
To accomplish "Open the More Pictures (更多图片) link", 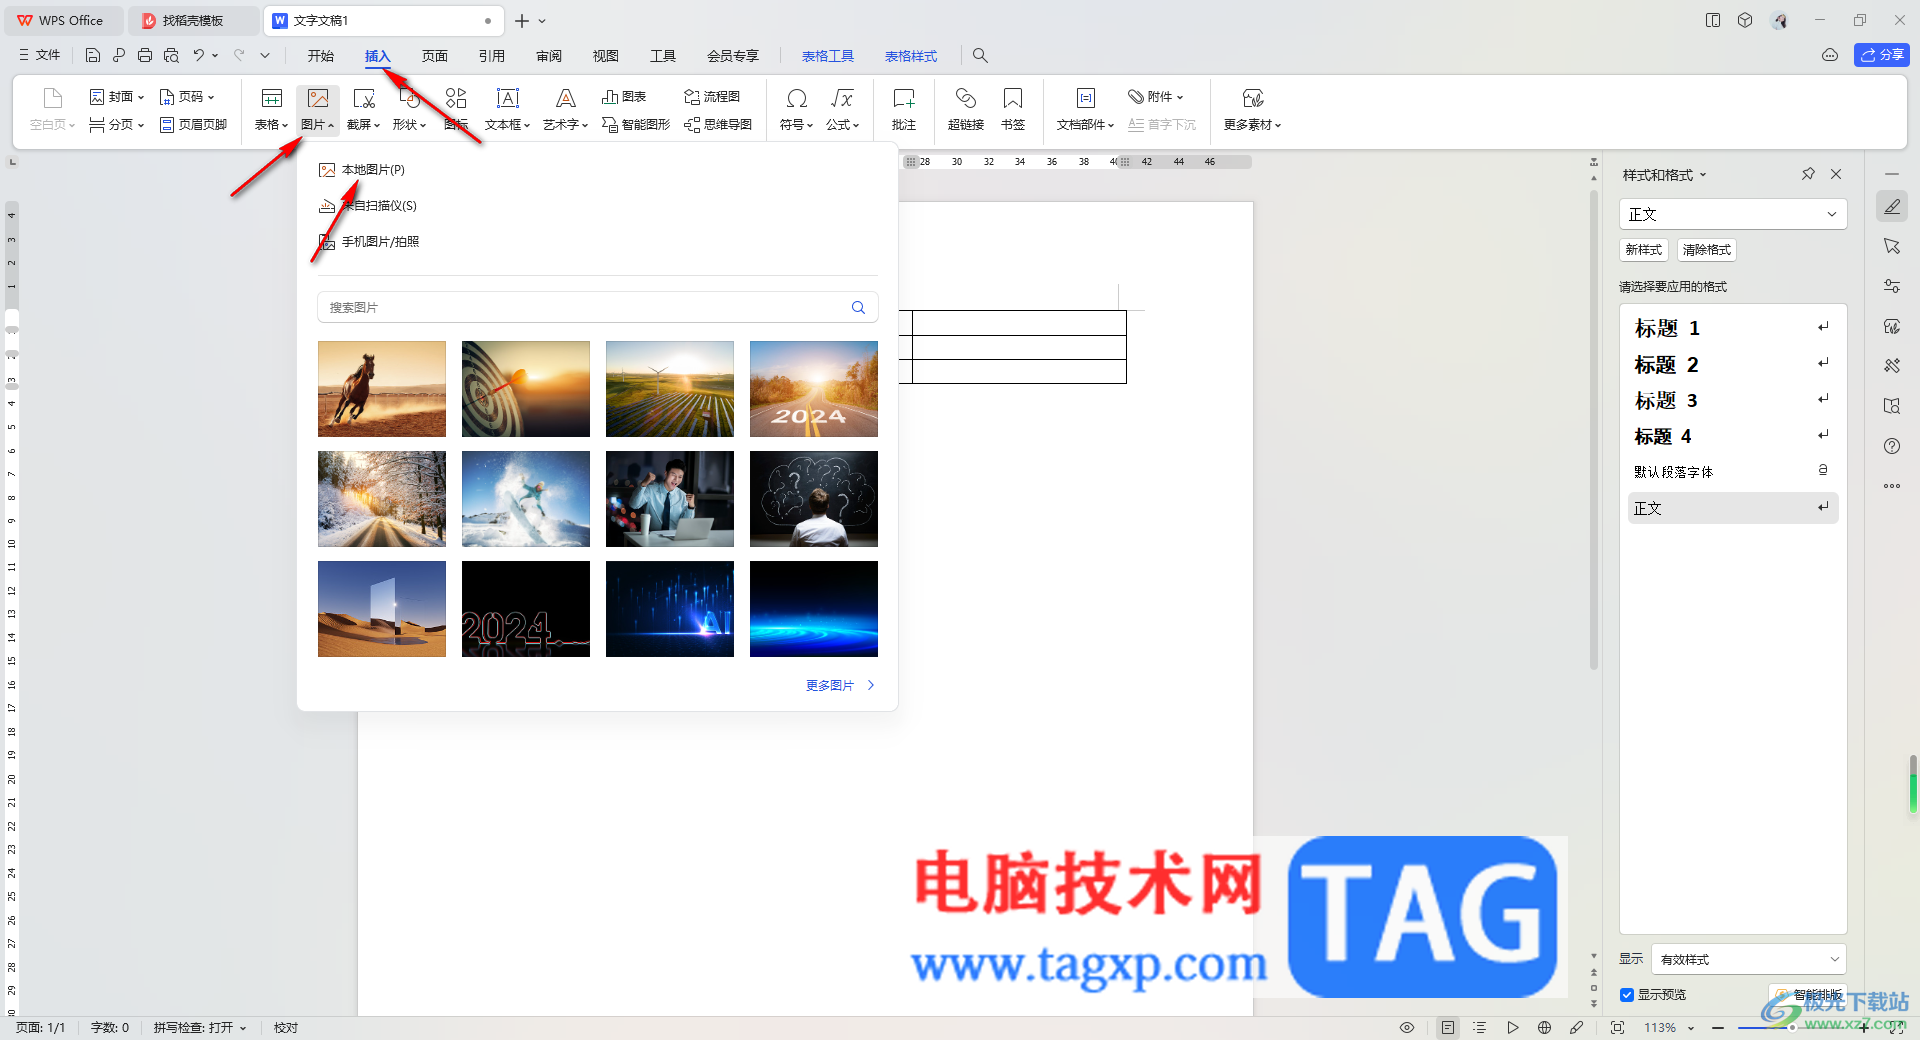I will click(x=840, y=686).
